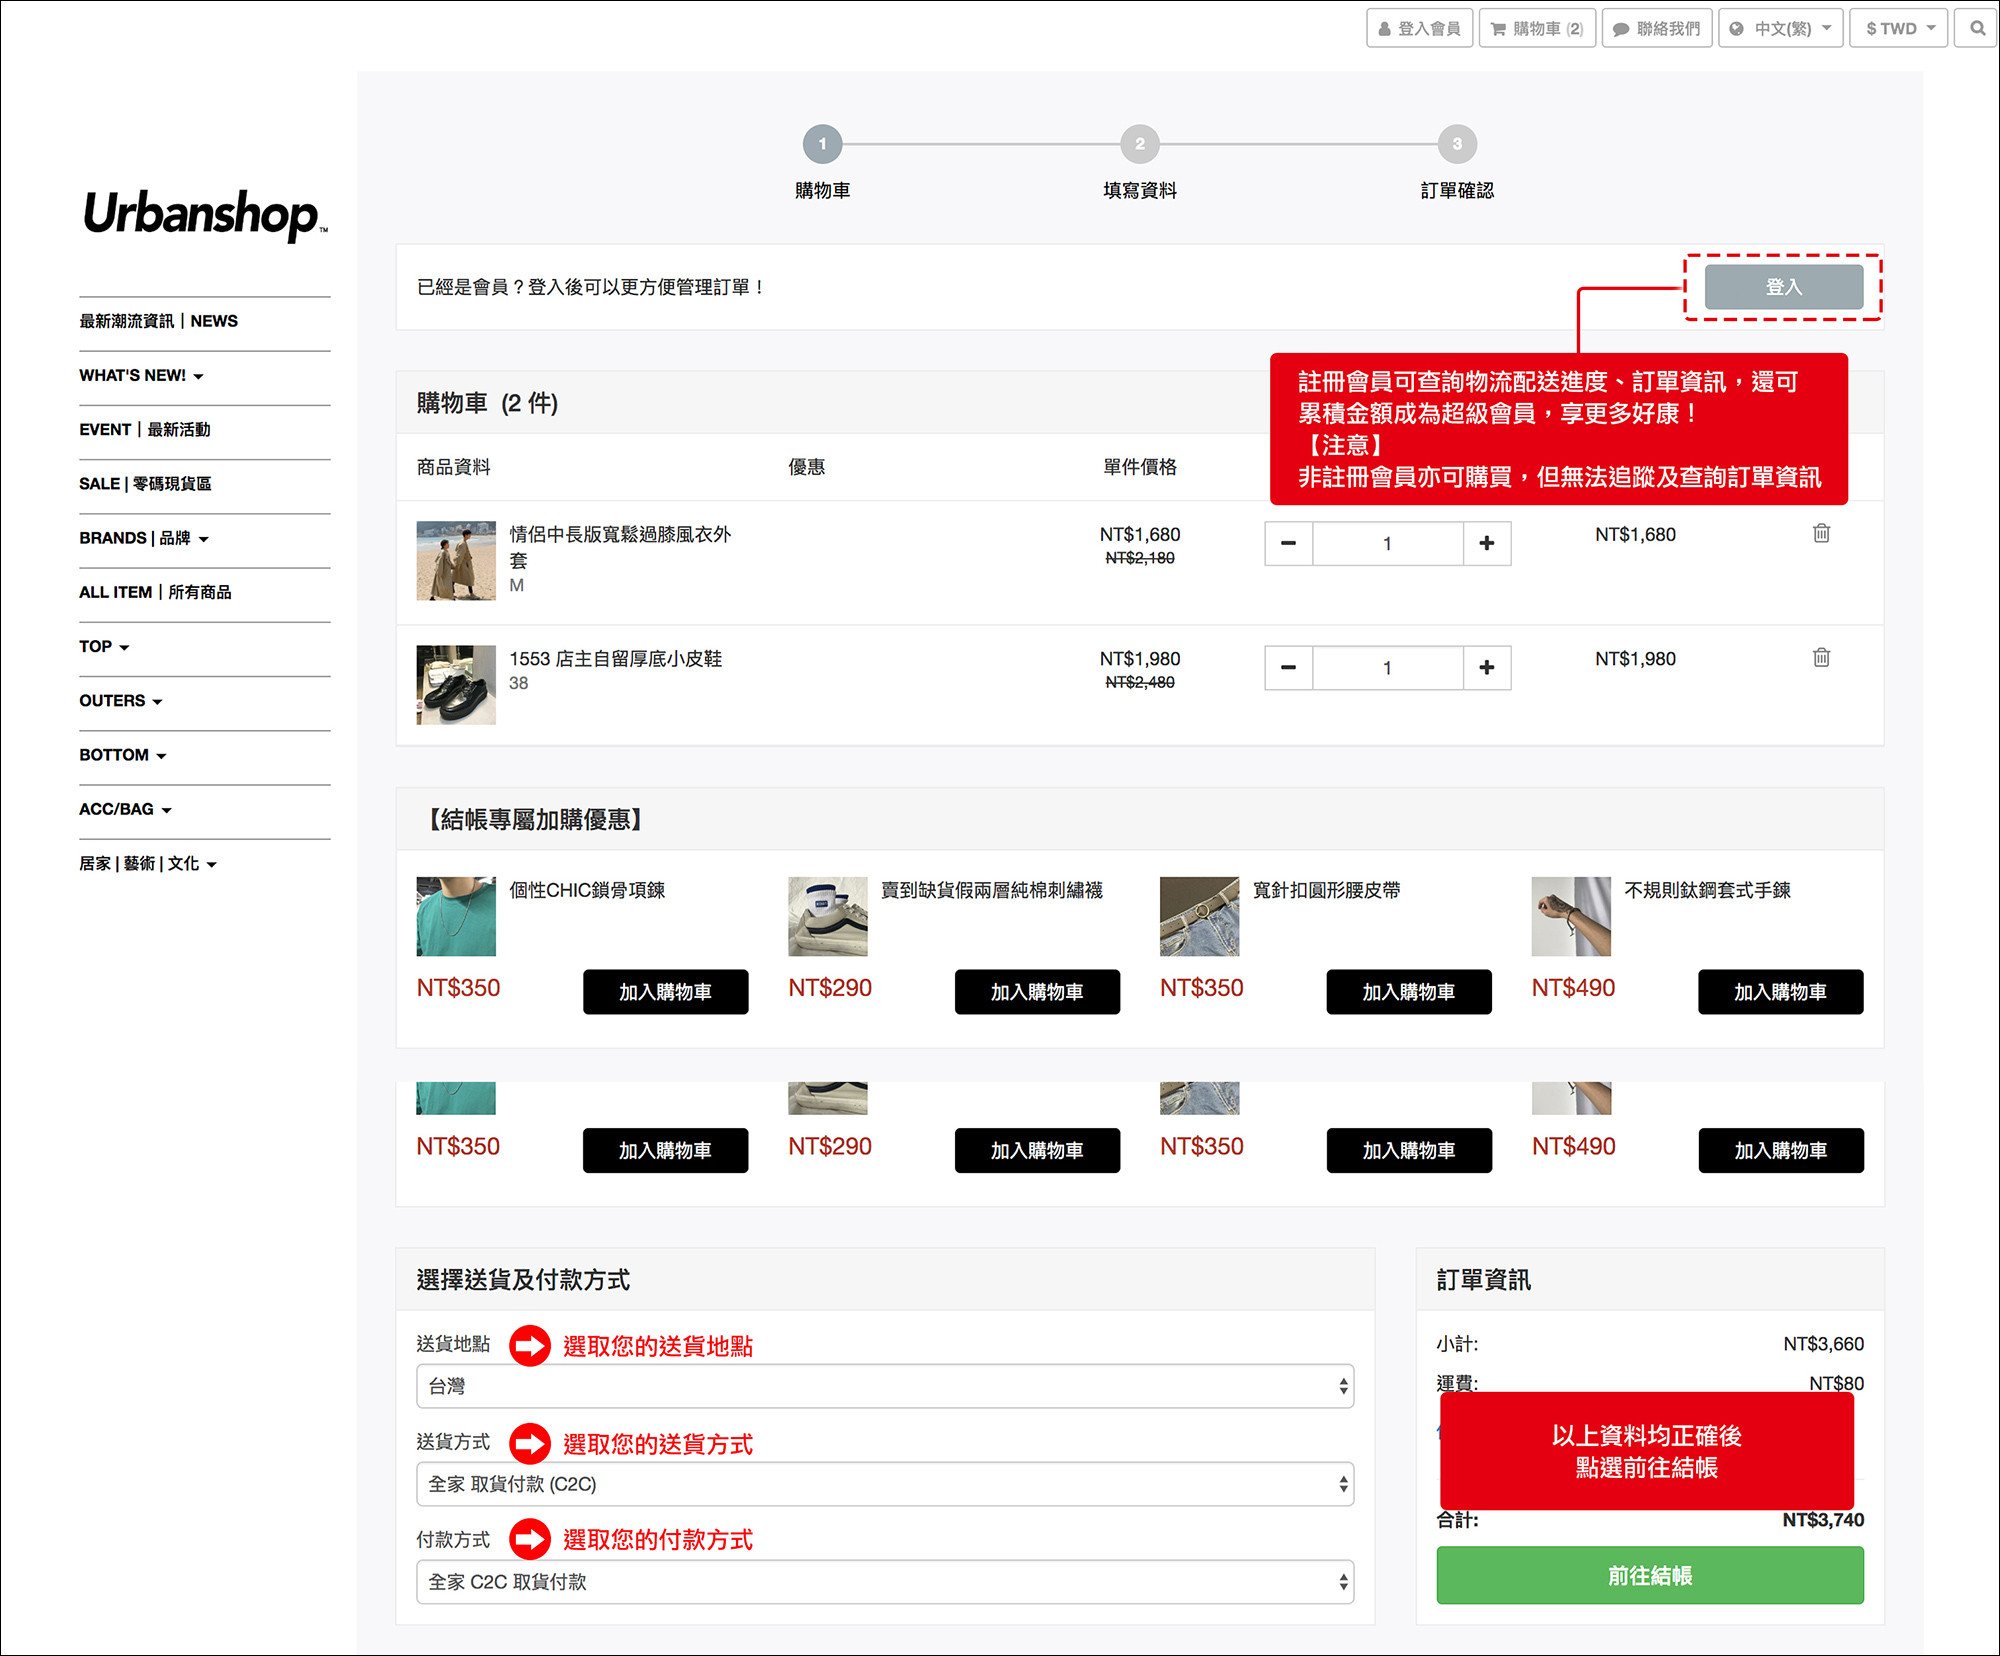Open the shopping cart (2) button
This screenshot has height=1656, width=2000.
pos(1537,28)
